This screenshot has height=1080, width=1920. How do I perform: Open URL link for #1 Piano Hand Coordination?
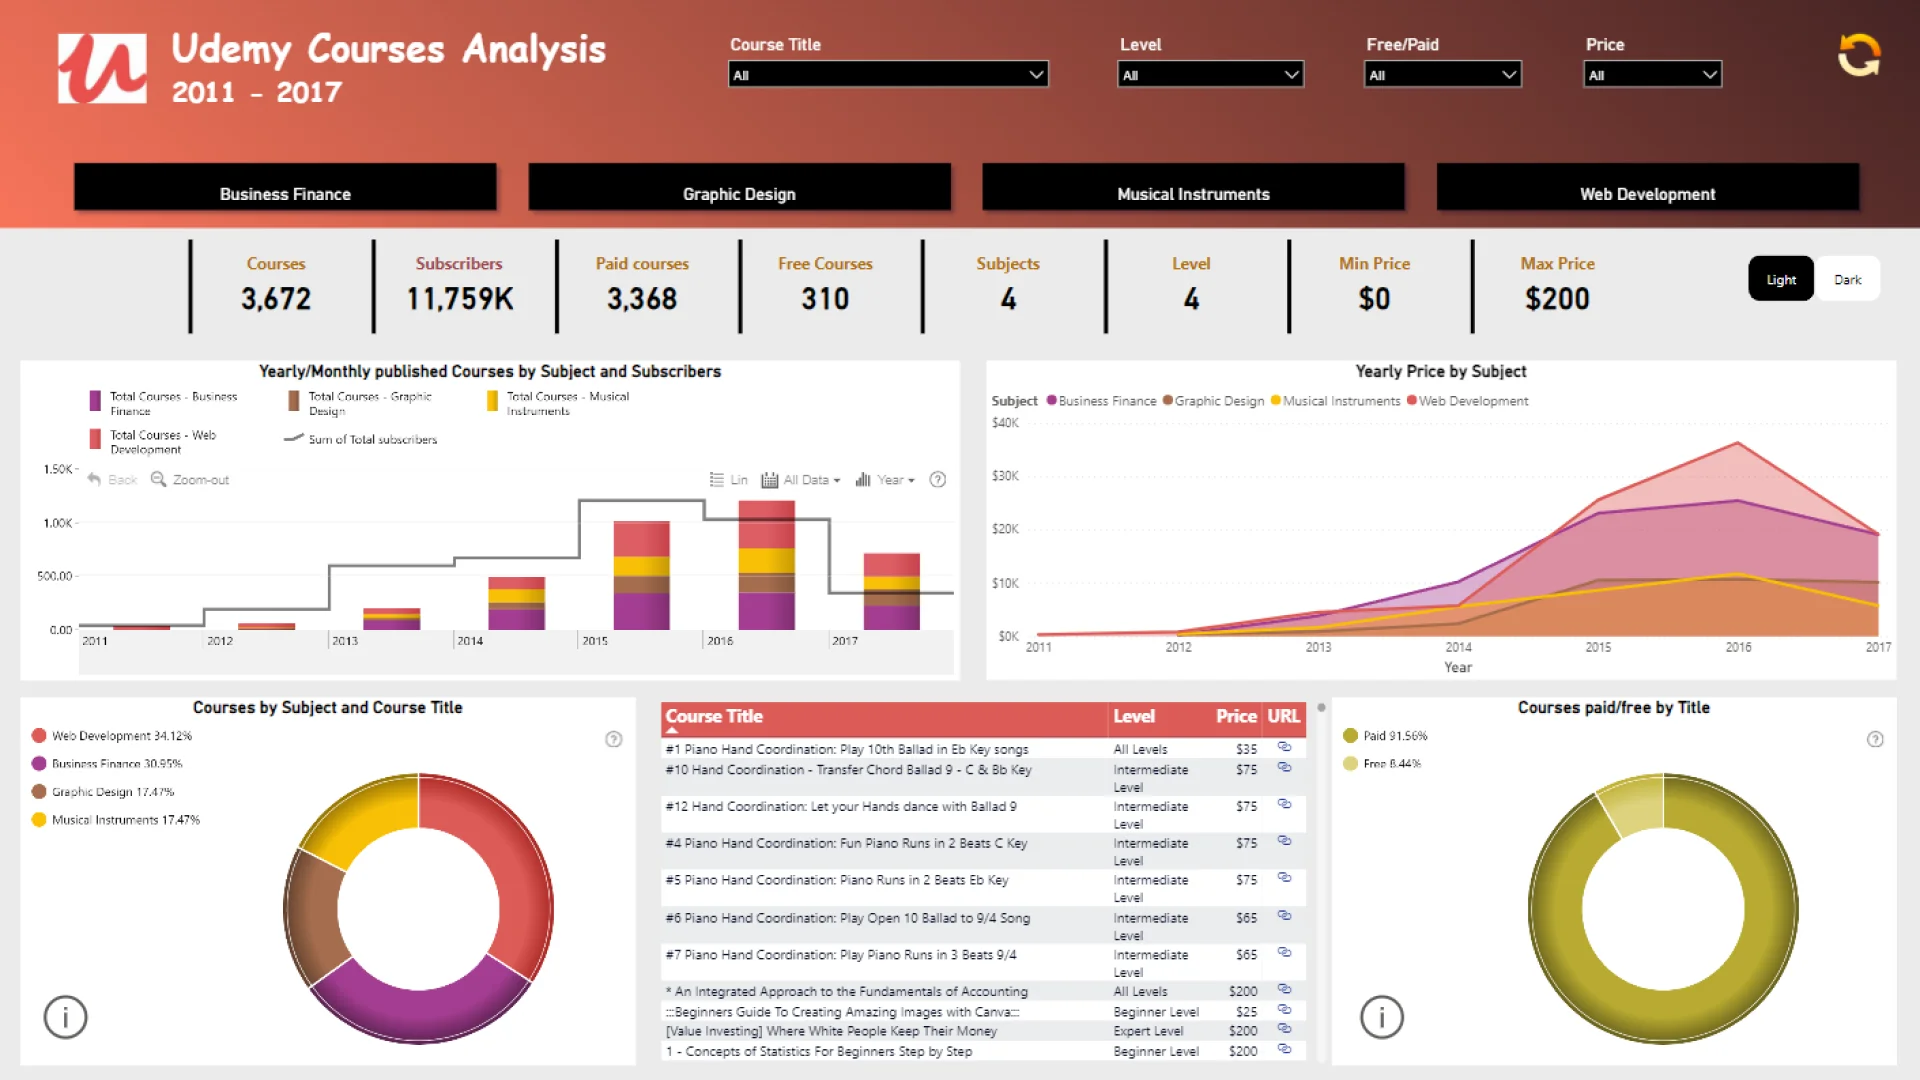[1284, 747]
